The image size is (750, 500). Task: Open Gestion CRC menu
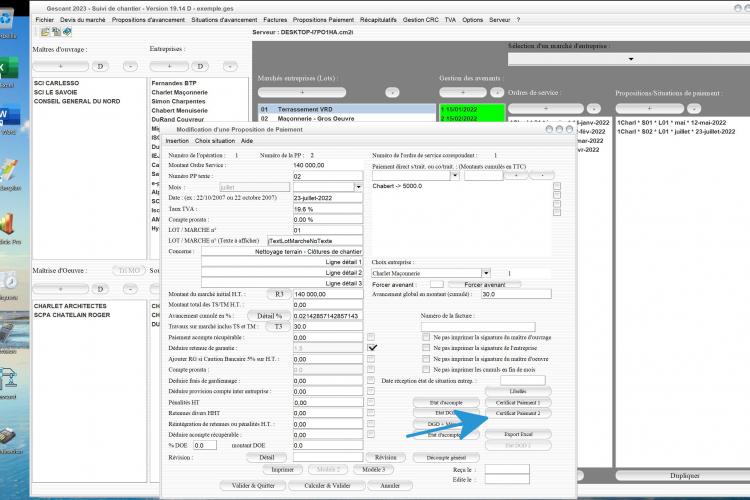tap(420, 20)
